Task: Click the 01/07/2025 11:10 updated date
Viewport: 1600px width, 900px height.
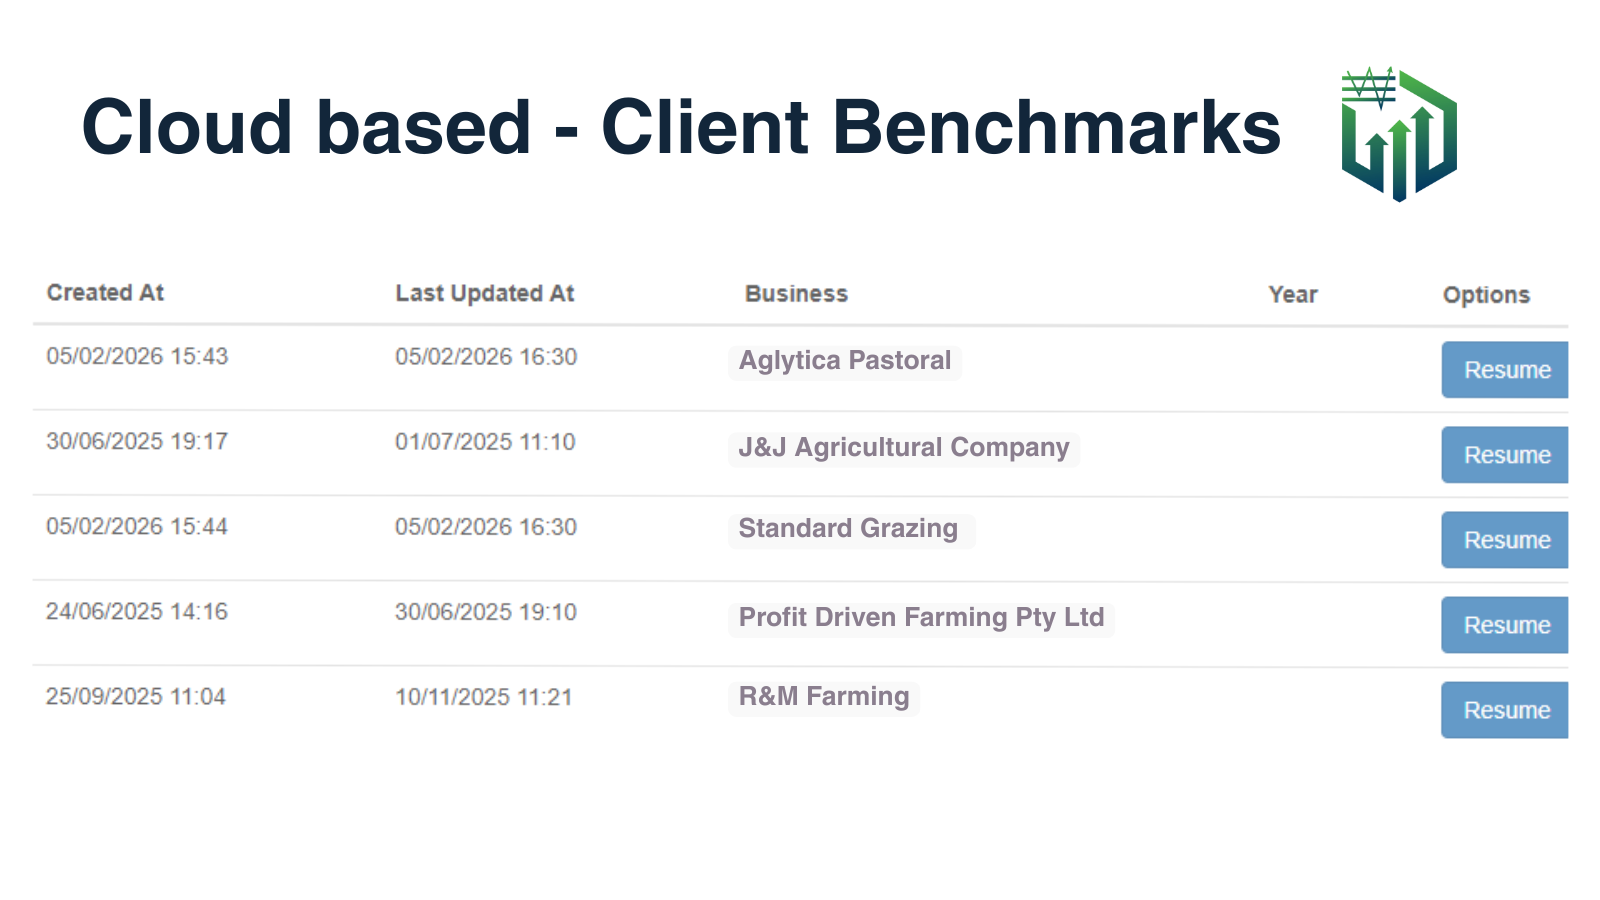Action: pyautogui.click(x=485, y=442)
